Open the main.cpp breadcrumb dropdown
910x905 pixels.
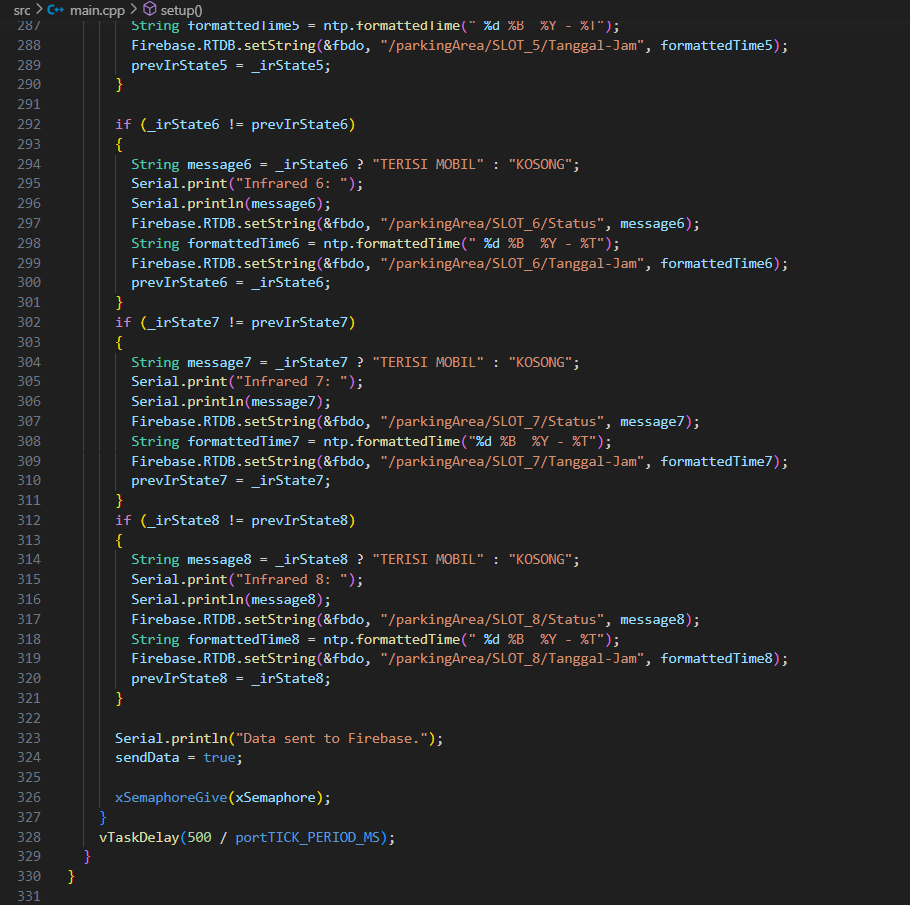95,8
